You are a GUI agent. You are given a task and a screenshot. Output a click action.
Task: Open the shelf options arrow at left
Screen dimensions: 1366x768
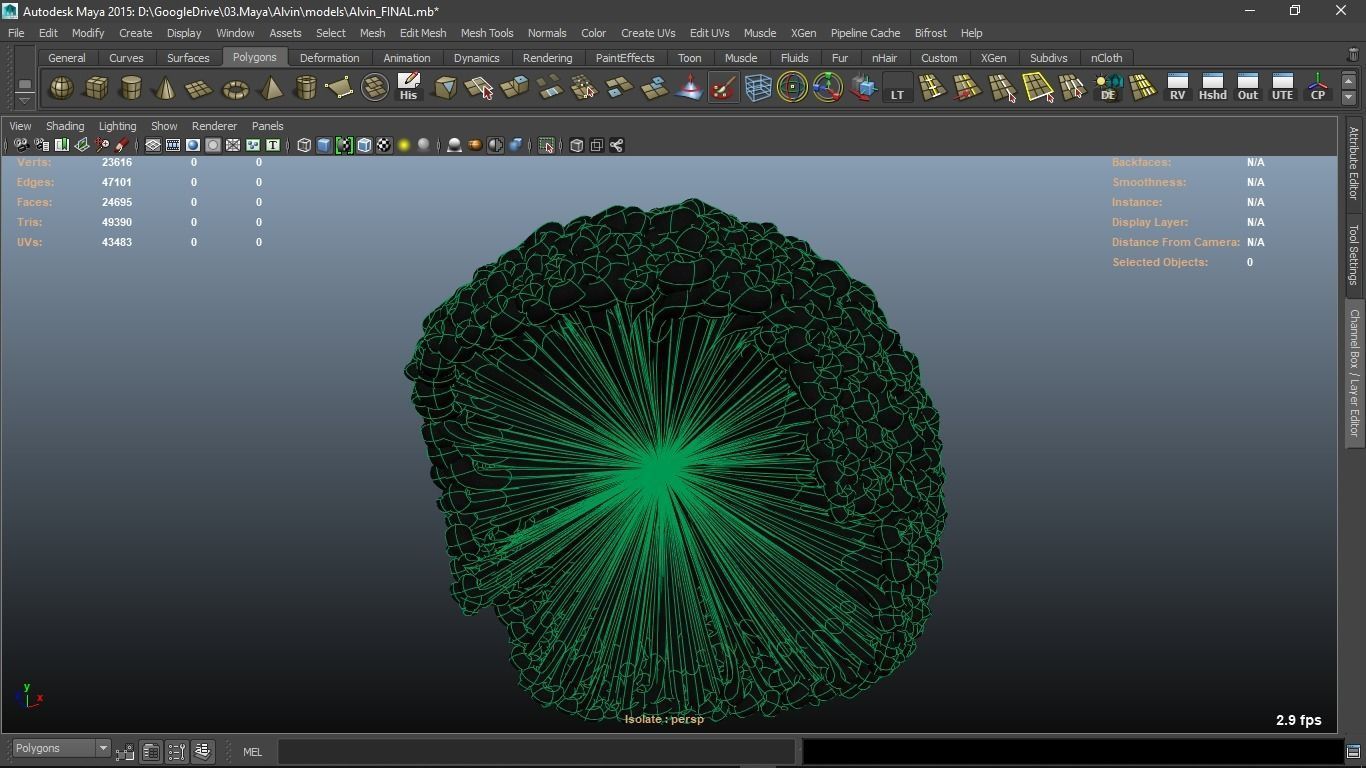(24, 101)
